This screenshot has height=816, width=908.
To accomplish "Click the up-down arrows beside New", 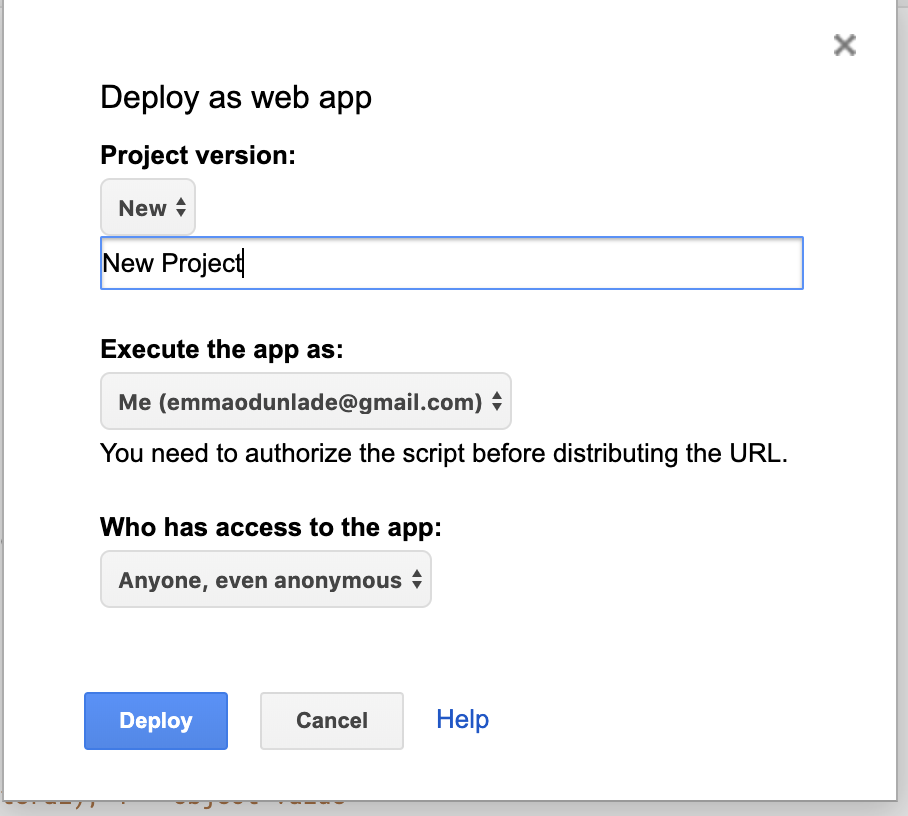I will point(181,207).
